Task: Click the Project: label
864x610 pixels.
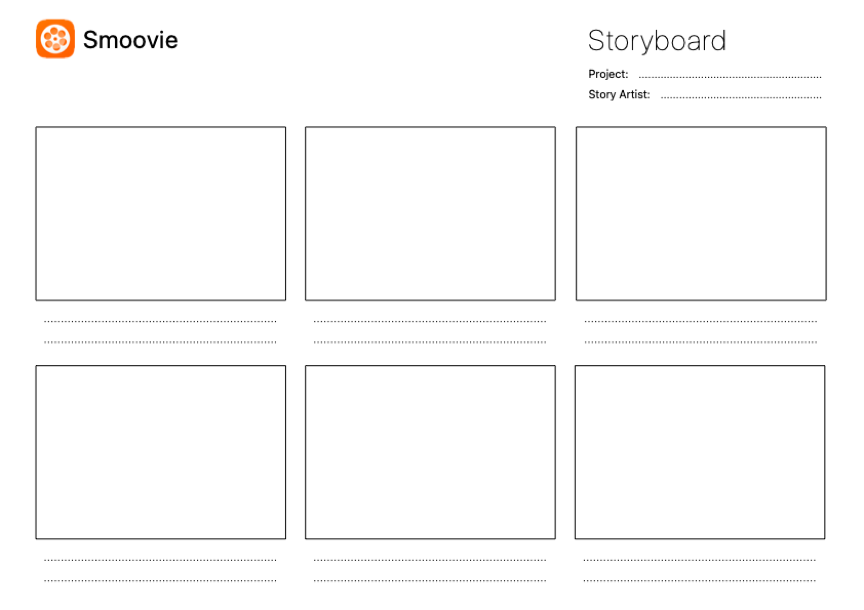Action: [608, 75]
